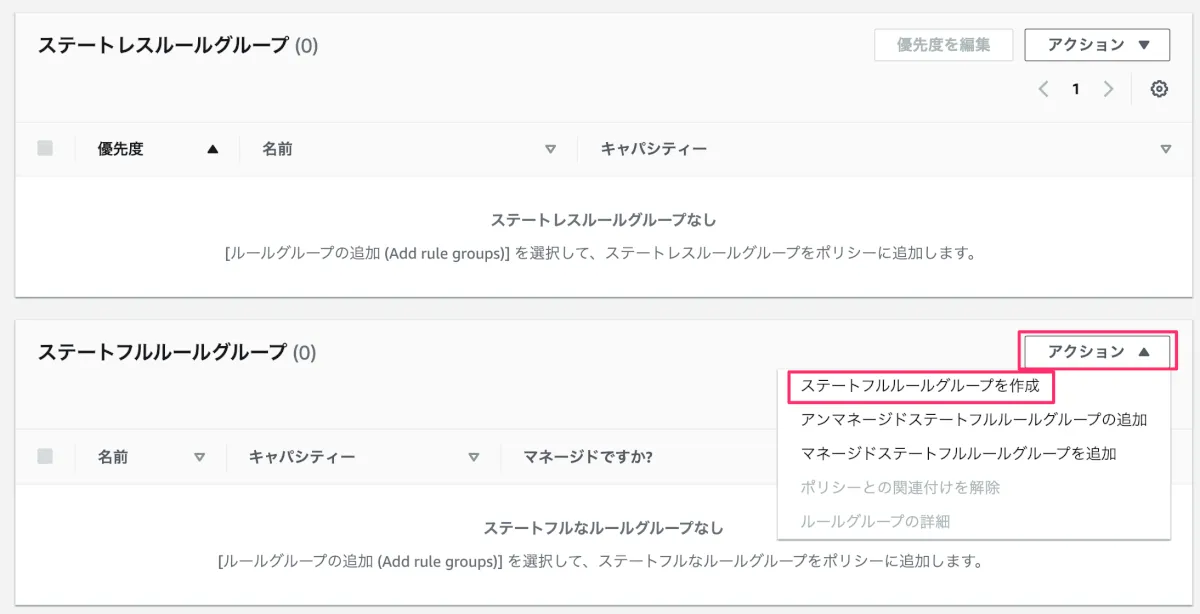This screenshot has width=1200, height=614.
Task: Go to next page in stateless pagination
Action: (x=1108, y=89)
